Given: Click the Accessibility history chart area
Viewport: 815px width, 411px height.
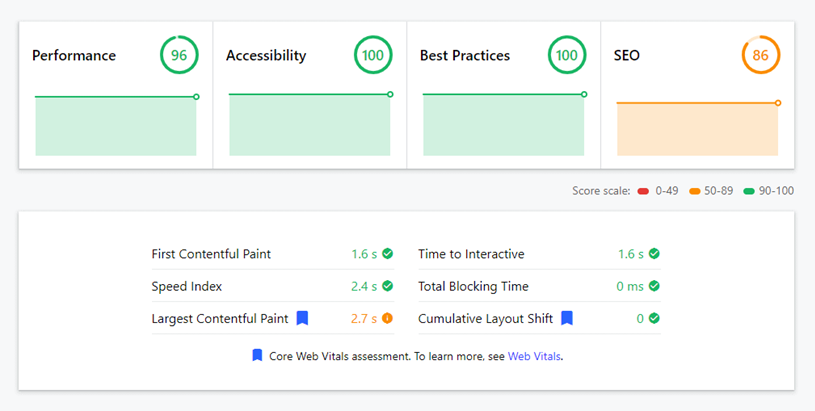Looking at the screenshot, I should [x=310, y=125].
